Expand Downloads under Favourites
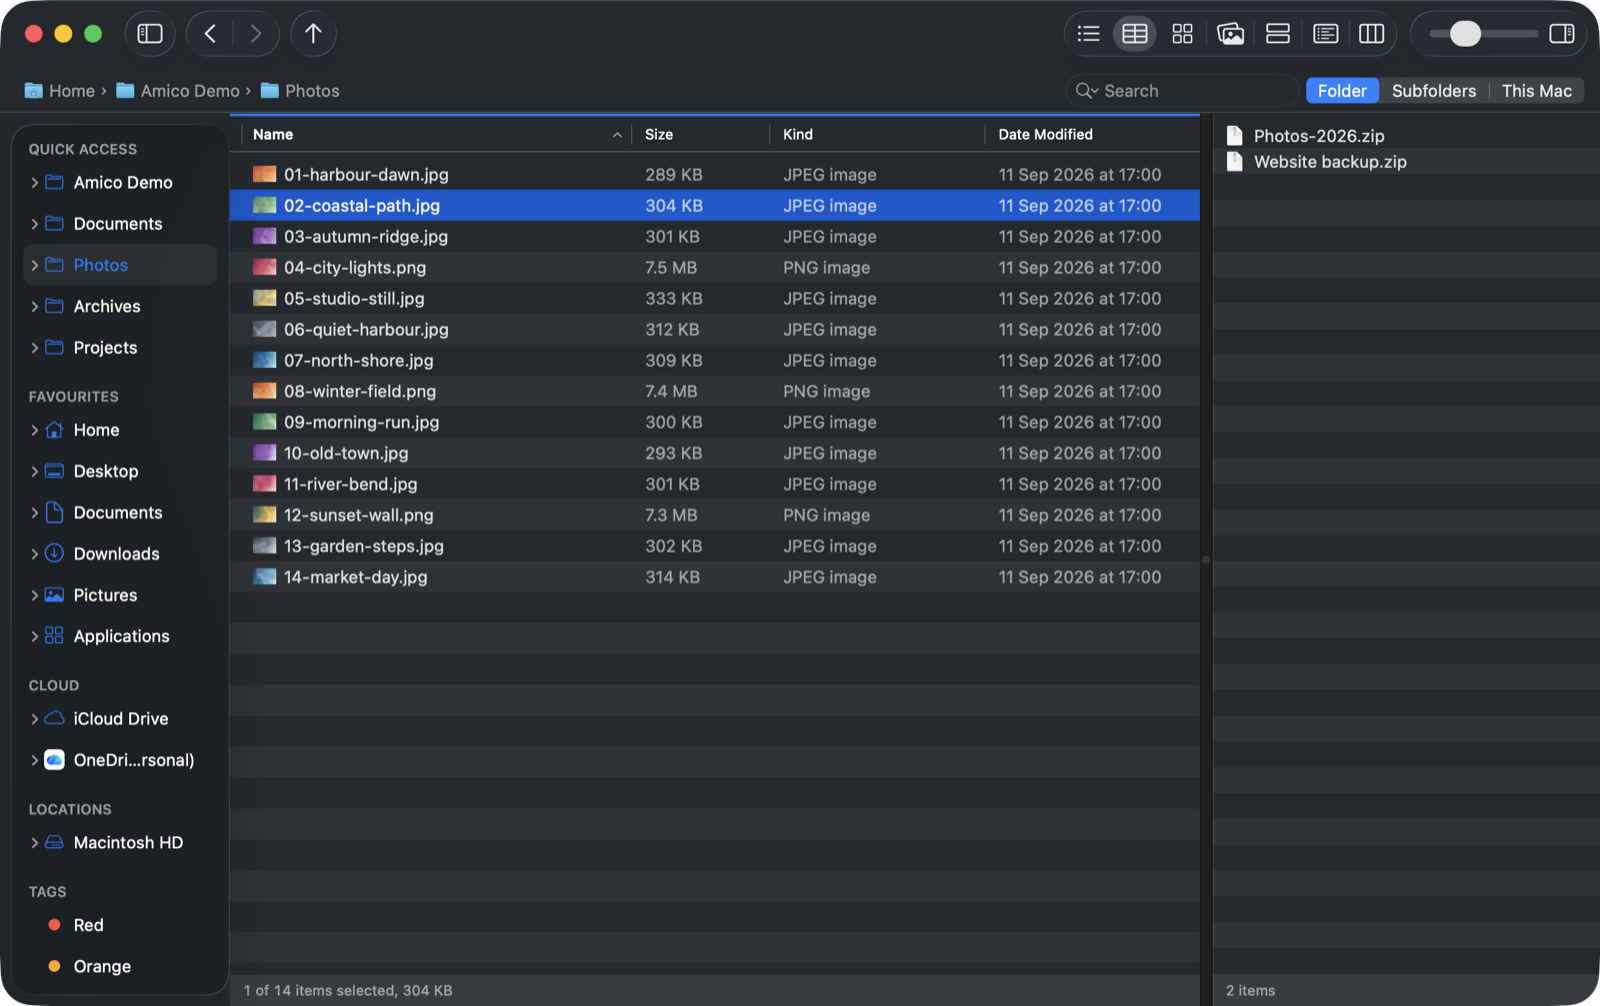 coord(35,553)
